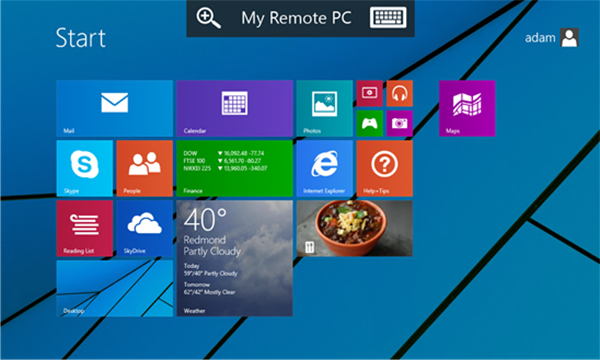Open the Music headphones tile
The height and width of the screenshot is (360, 600).
pyautogui.click(x=399, y=93)
